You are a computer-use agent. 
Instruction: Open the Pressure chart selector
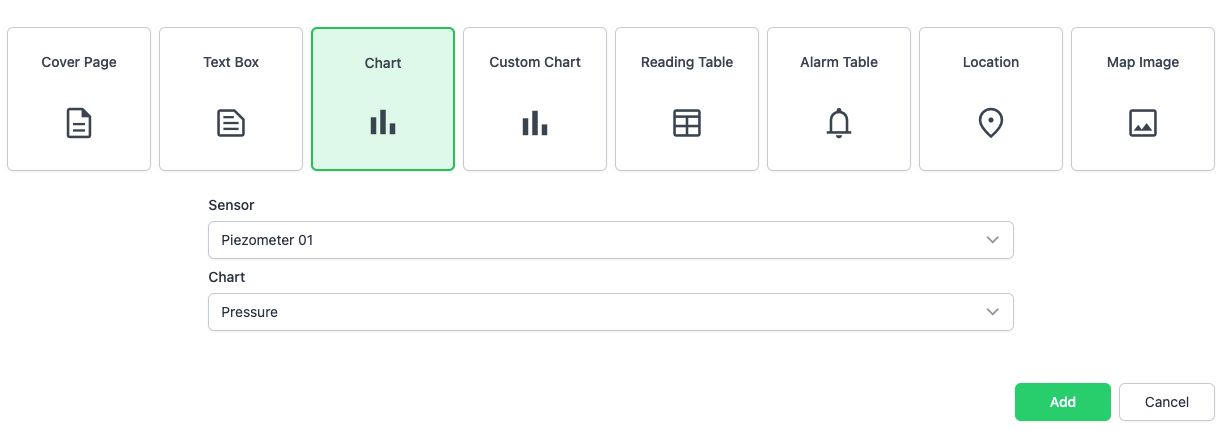pos(600,312)
